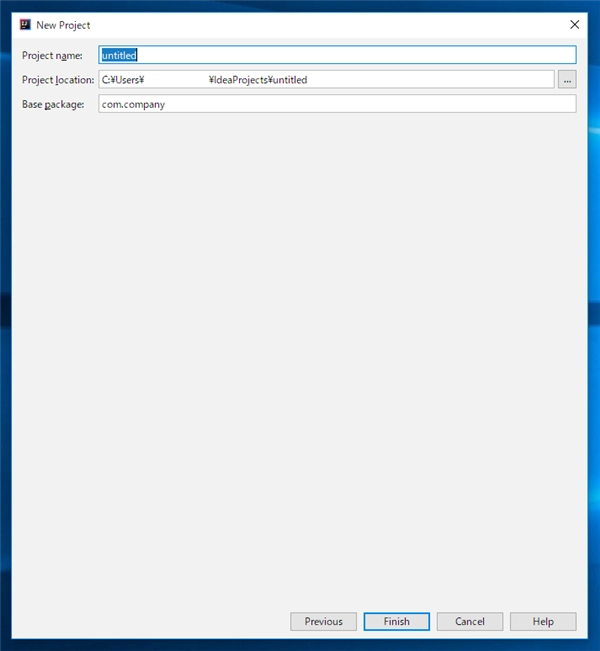Click the Project location path field
600x651 pixels.
(326, 79)
